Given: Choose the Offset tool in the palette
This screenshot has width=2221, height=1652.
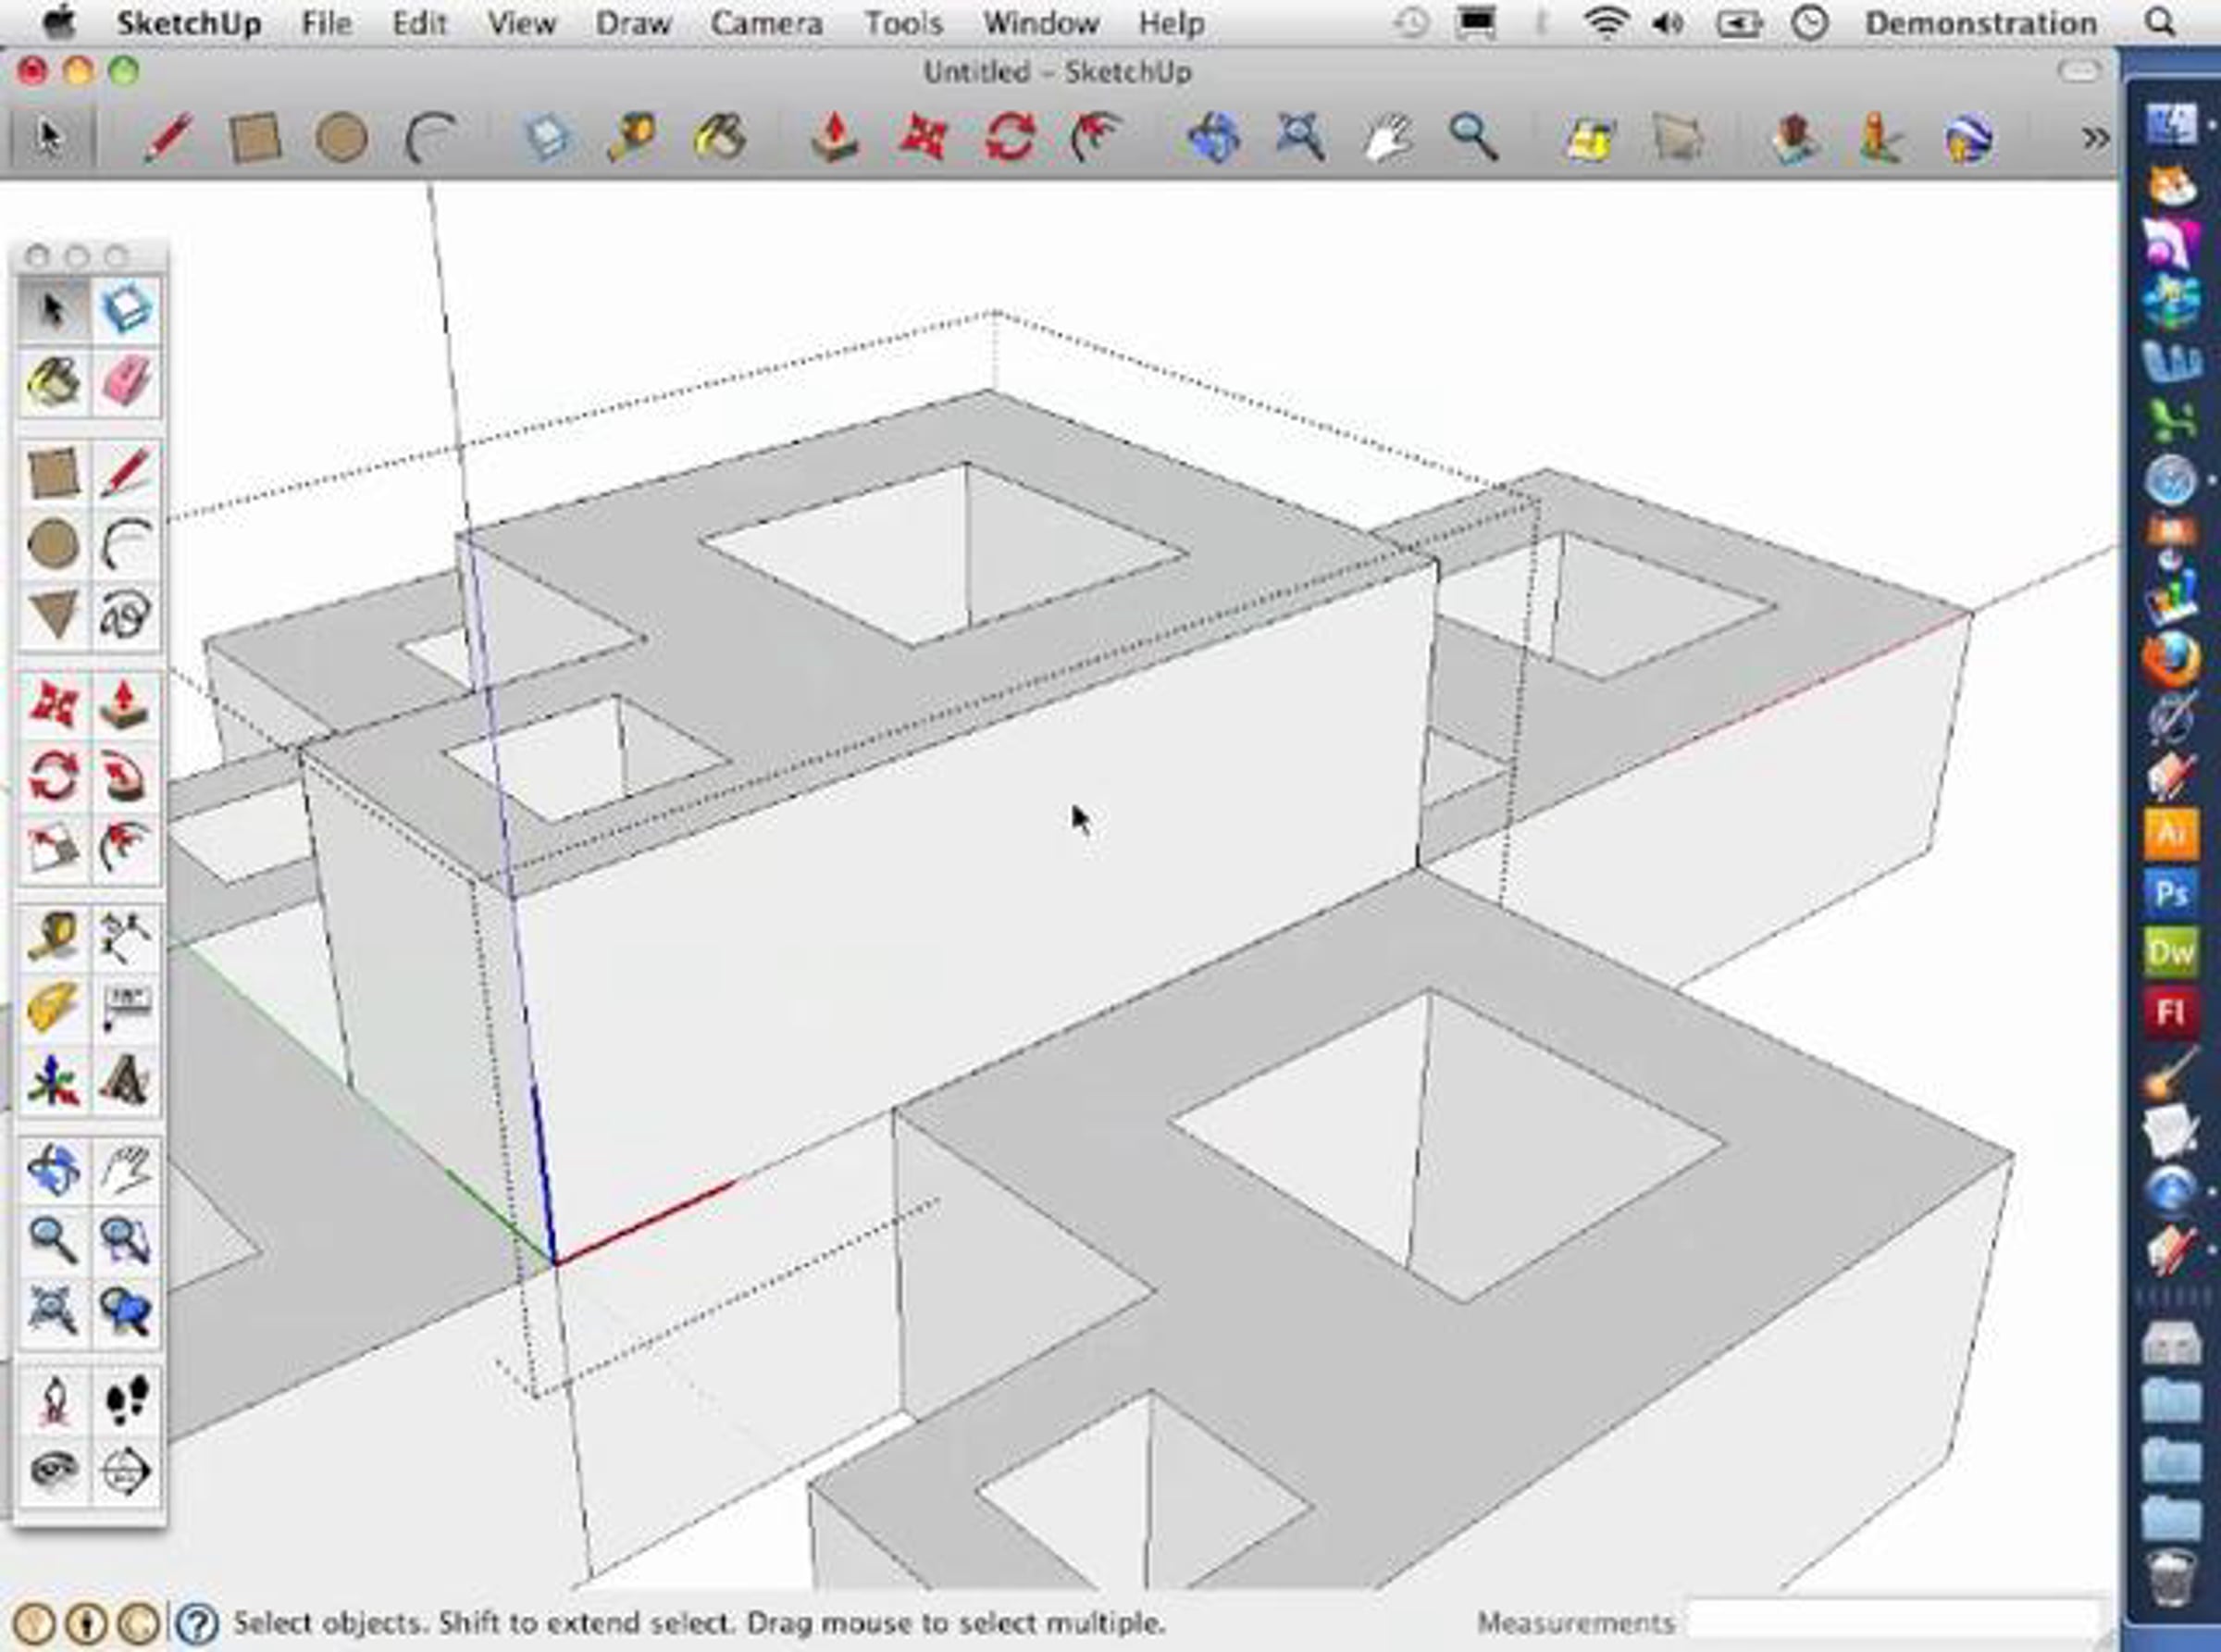Looking at the screenshot, I should (x=126, y=848).
